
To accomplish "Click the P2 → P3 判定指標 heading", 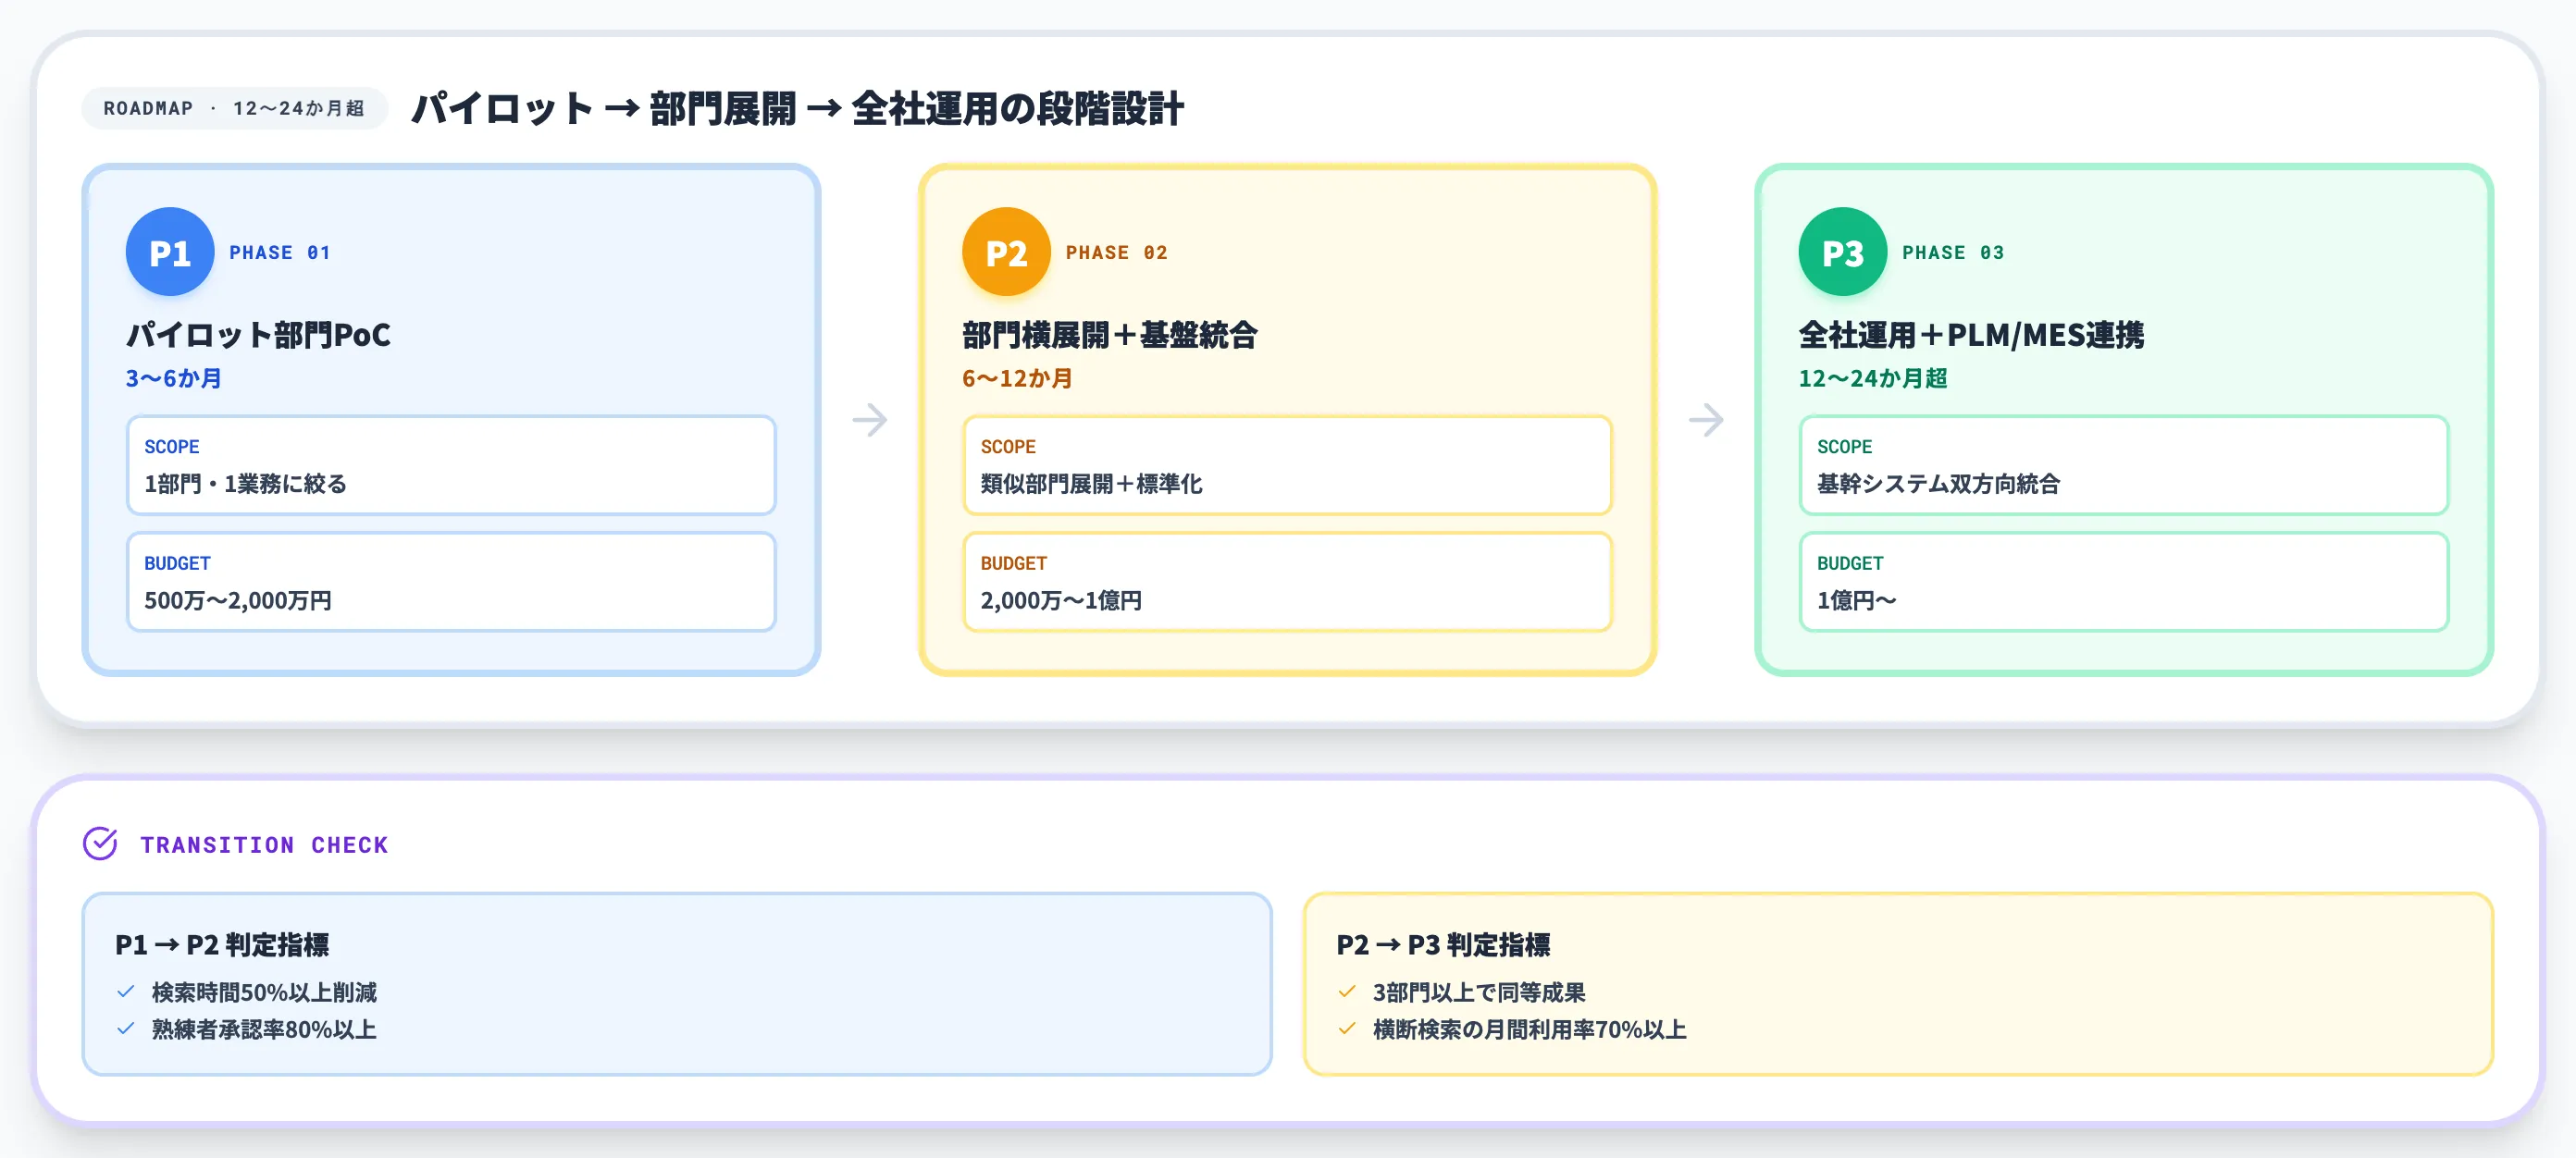I will [1443, 944].
